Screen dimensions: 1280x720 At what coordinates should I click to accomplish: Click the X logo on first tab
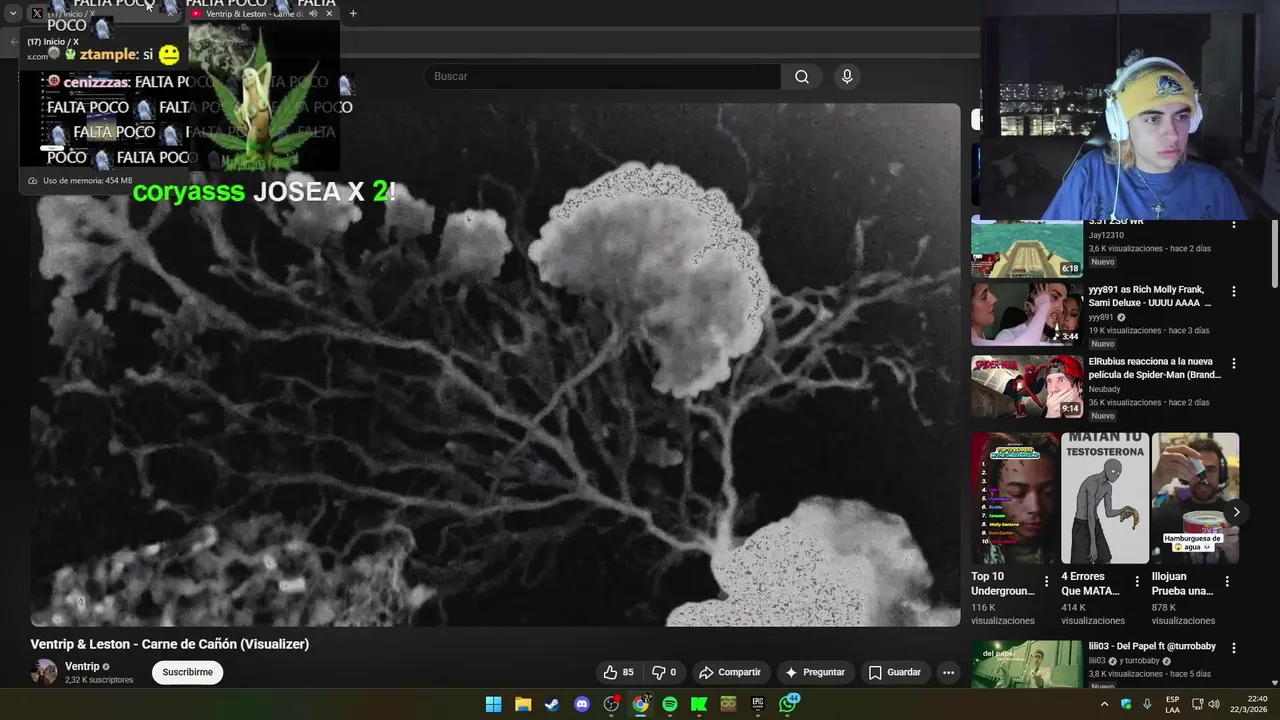[x=37, y=13]
